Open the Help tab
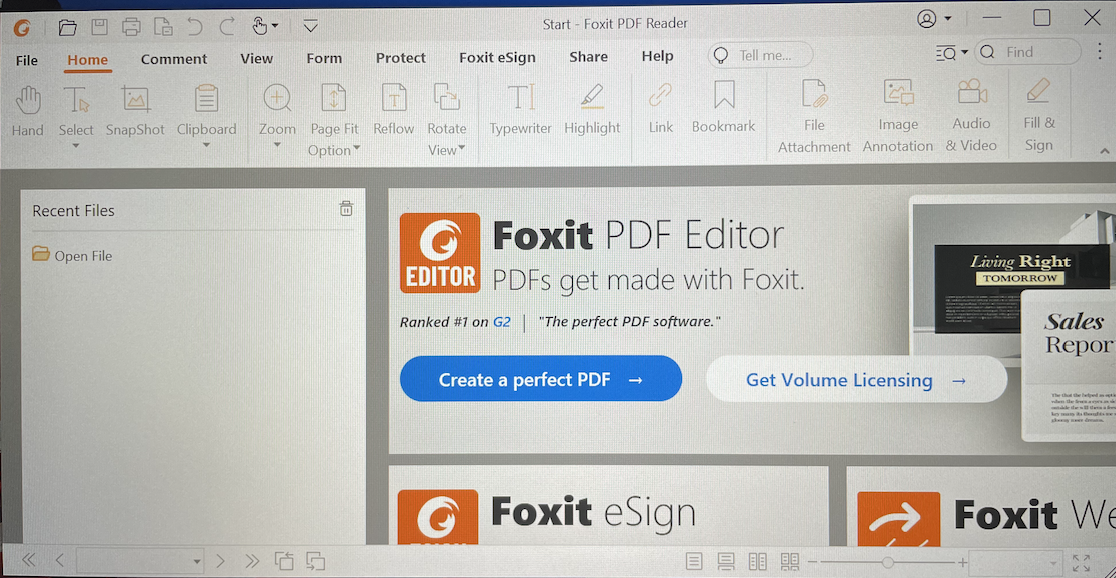Screen dimensions: 1116x578 click(657, 56)
